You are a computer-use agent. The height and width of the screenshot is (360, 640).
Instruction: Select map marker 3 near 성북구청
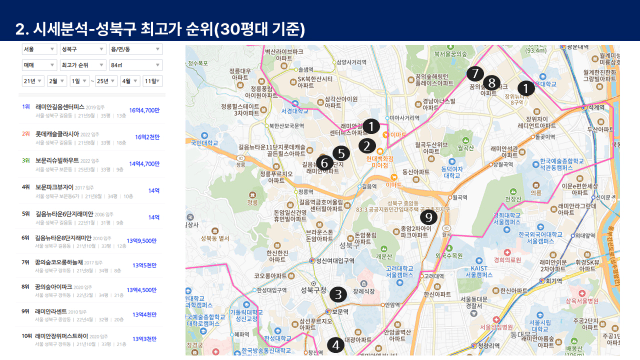pos(338,294)
